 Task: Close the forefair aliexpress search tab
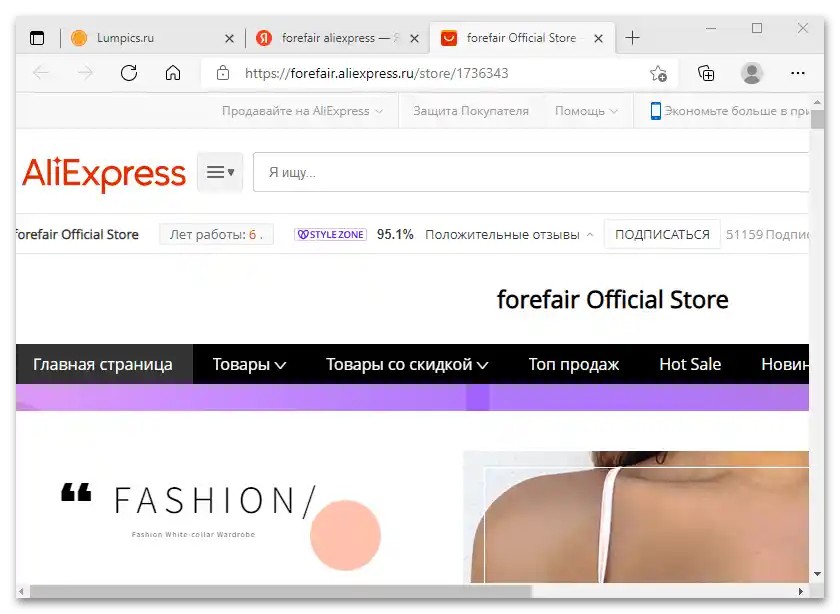tap(414, 39)
